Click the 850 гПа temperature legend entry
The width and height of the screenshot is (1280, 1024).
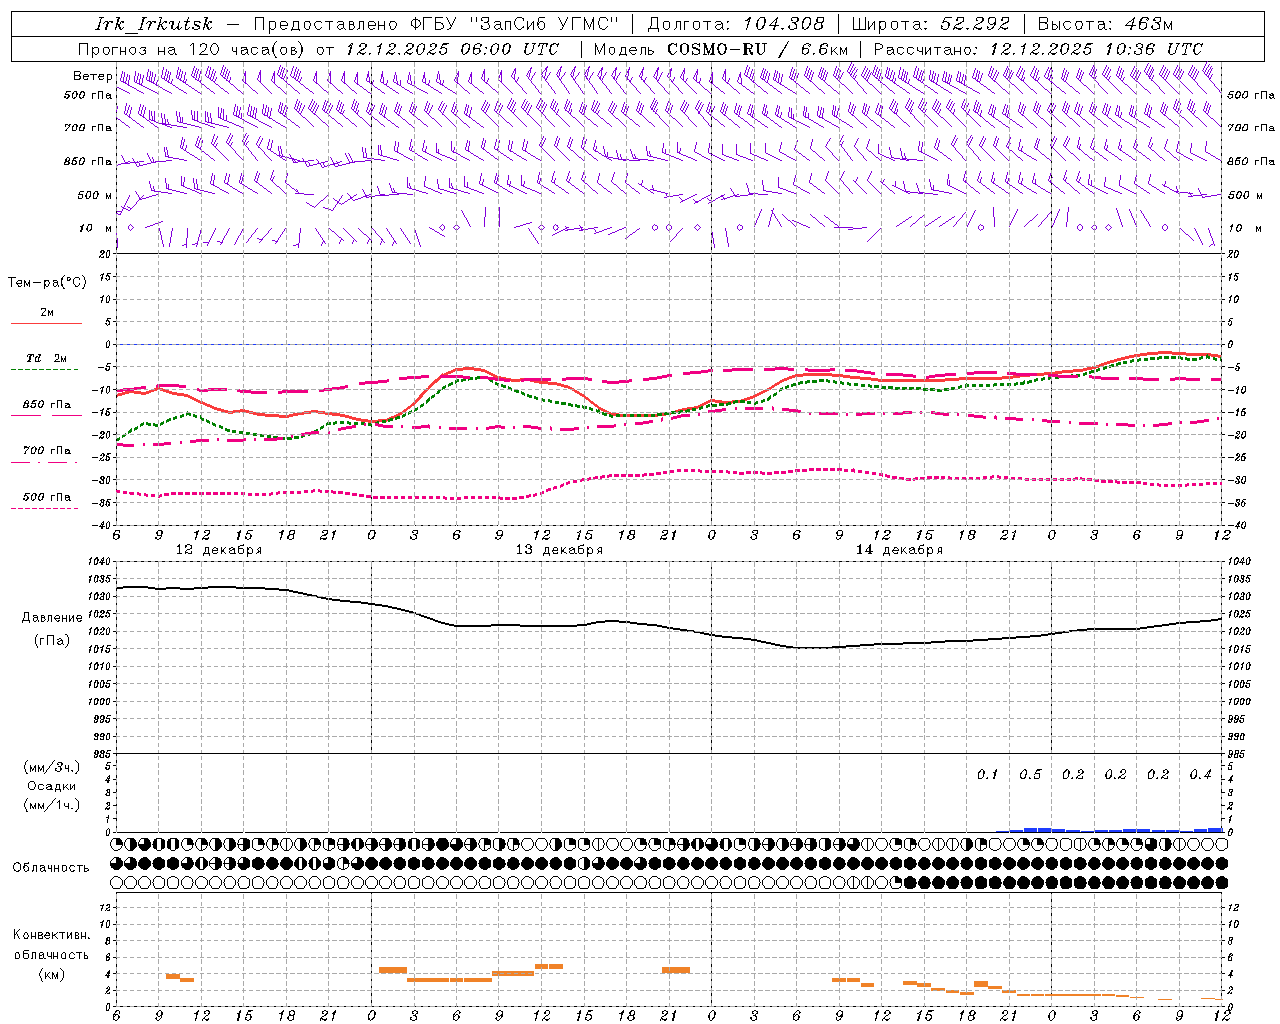tap(46, 405)
